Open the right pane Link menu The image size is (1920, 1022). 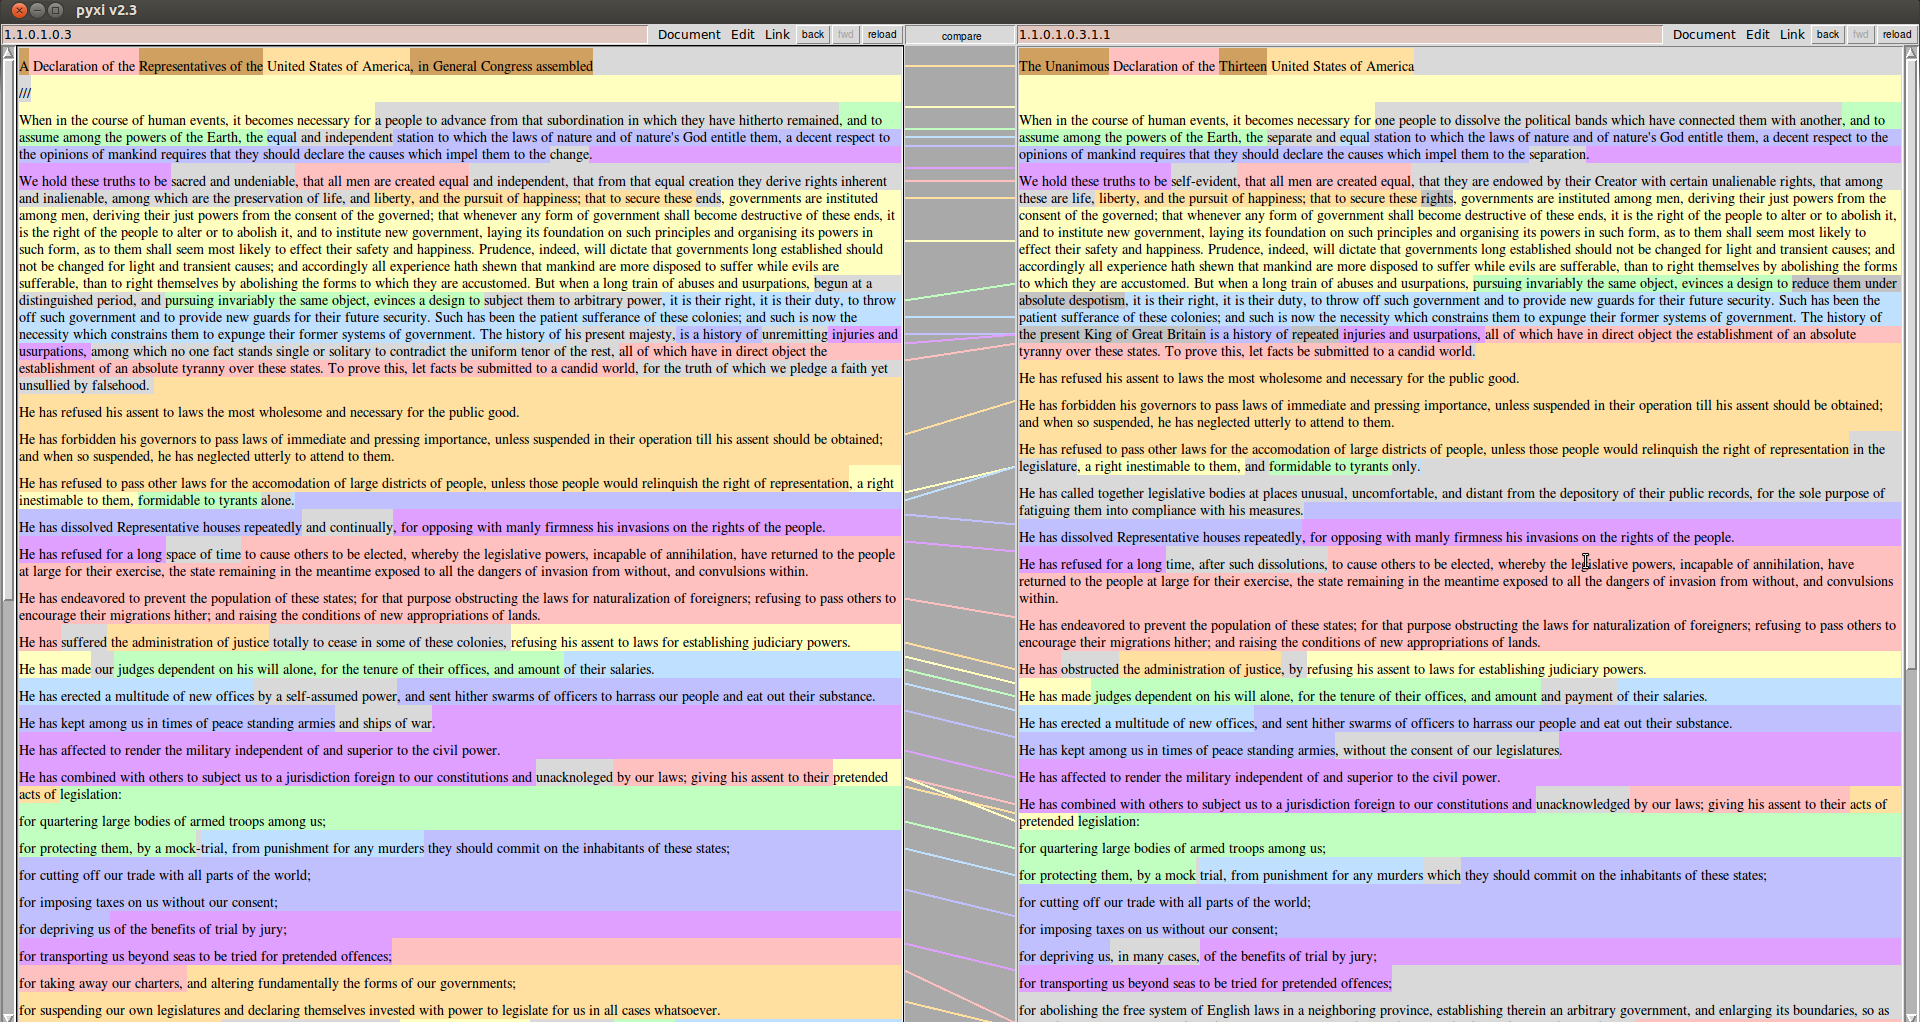(x=1792, y=35)
